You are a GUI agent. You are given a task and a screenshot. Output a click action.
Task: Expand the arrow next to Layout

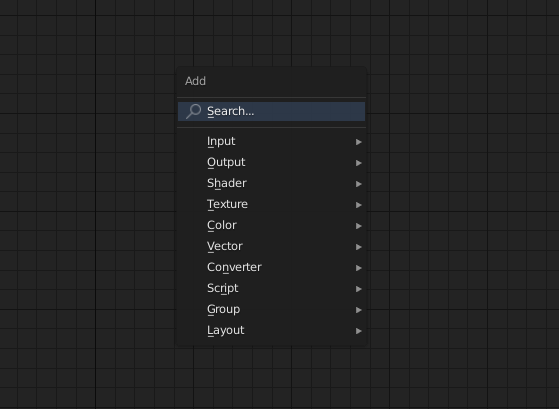pos(359,331)
